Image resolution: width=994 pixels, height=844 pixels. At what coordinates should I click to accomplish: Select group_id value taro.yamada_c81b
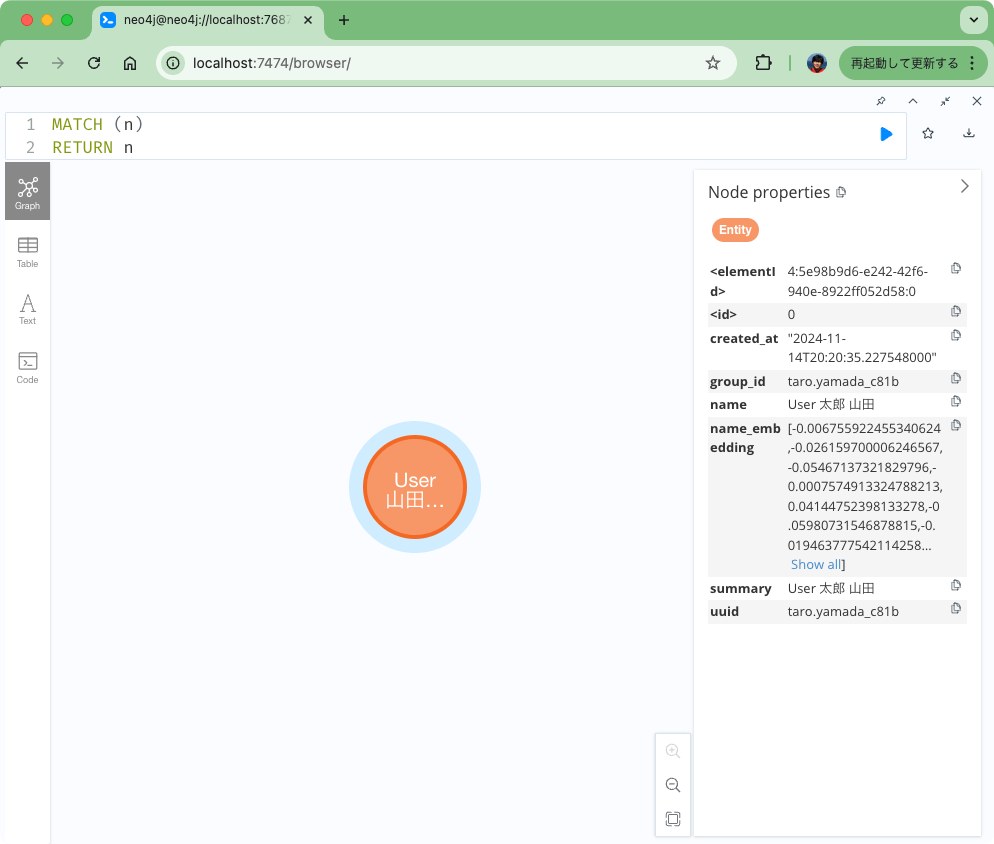pyautogui.click(x=843, y=381)
